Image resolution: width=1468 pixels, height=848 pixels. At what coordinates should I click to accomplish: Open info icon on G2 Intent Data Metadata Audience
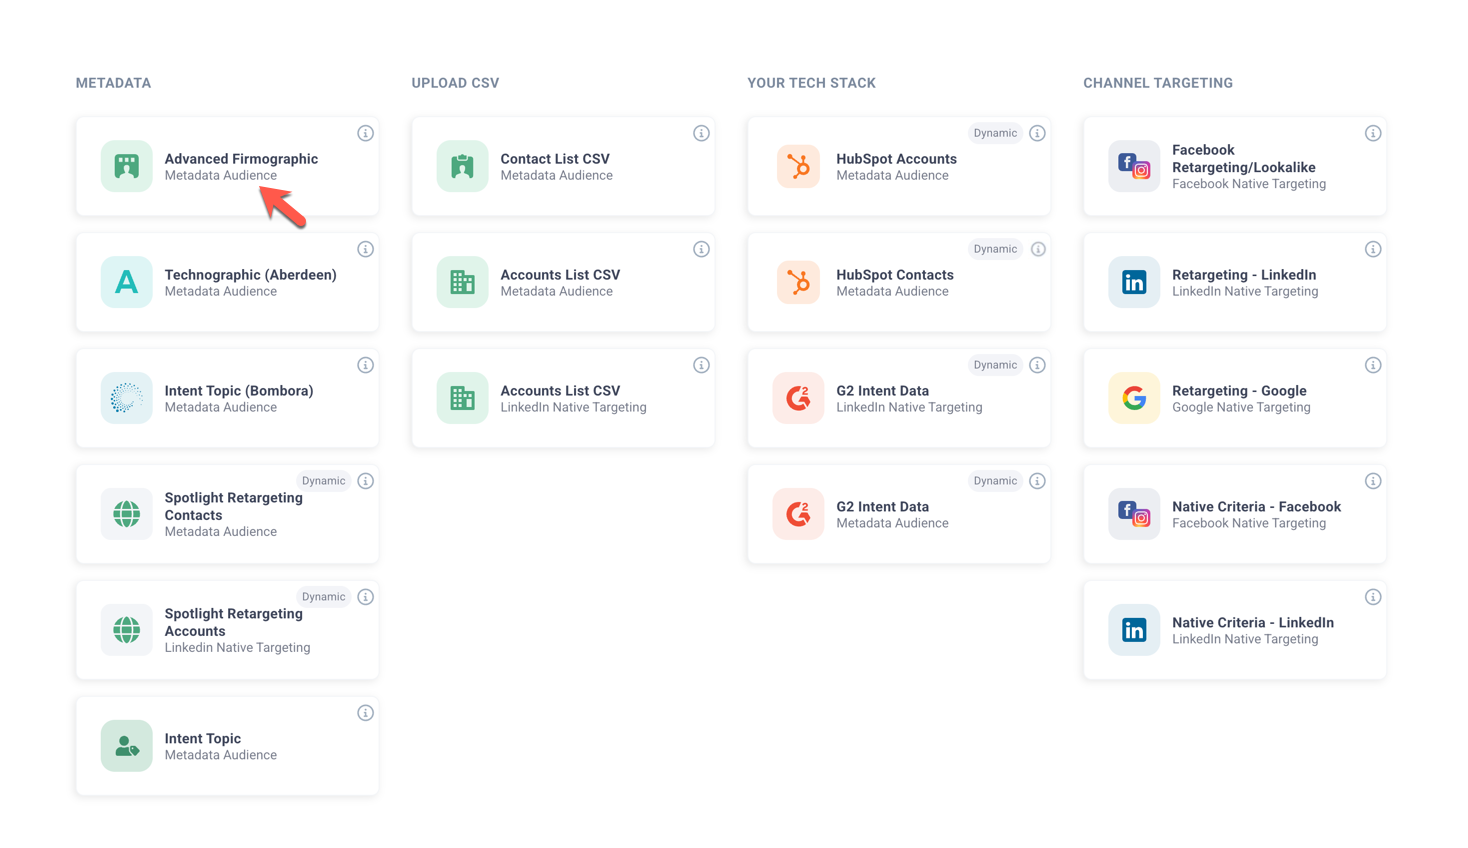(1037, 481)
